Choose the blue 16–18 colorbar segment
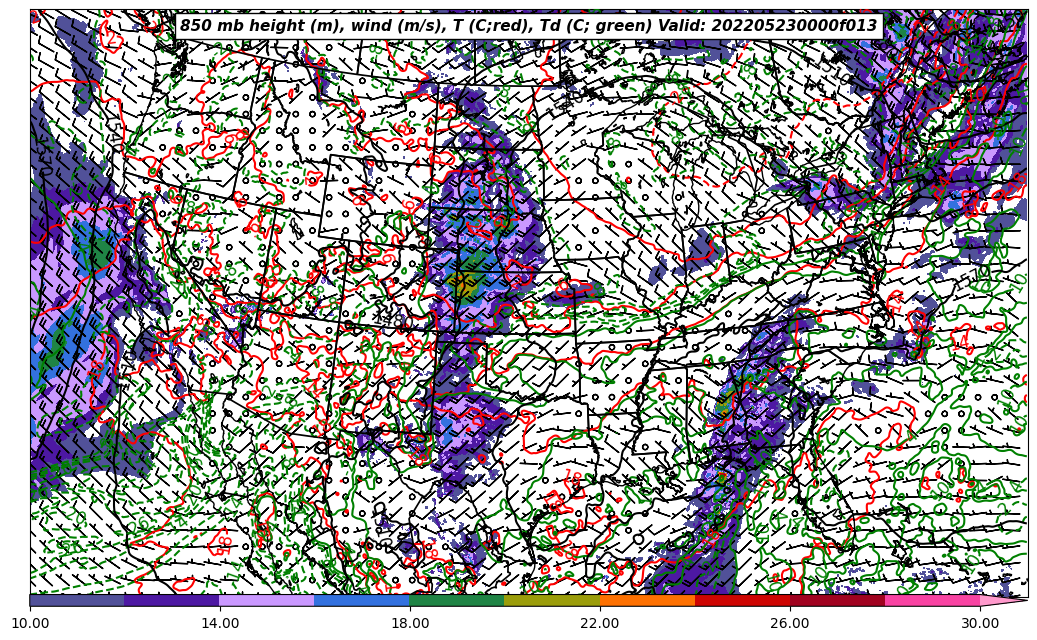1037x640 pixels. [x=362, y=601]
